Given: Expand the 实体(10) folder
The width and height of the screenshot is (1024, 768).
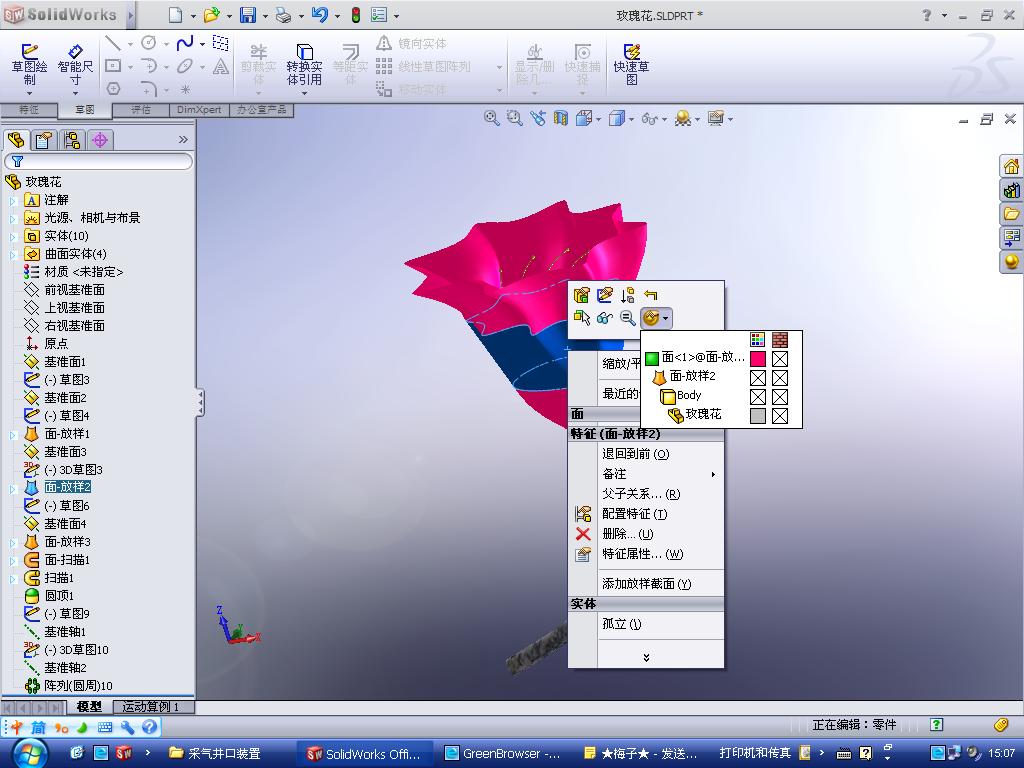Looking at the screenshot, I should coord(12,236).
